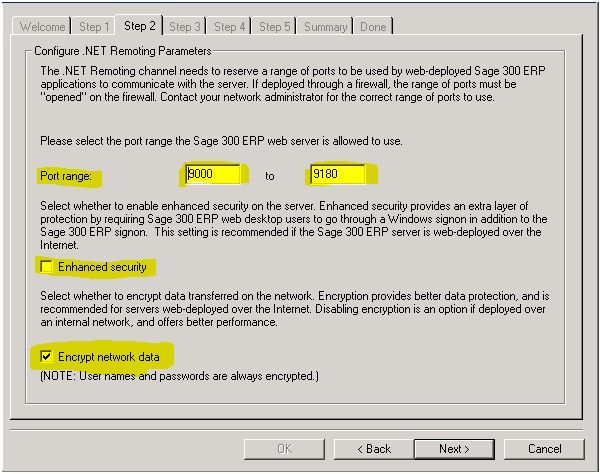Click the NOTE about passwords always encrypted

pyautogui.click(x=179, y=376)
